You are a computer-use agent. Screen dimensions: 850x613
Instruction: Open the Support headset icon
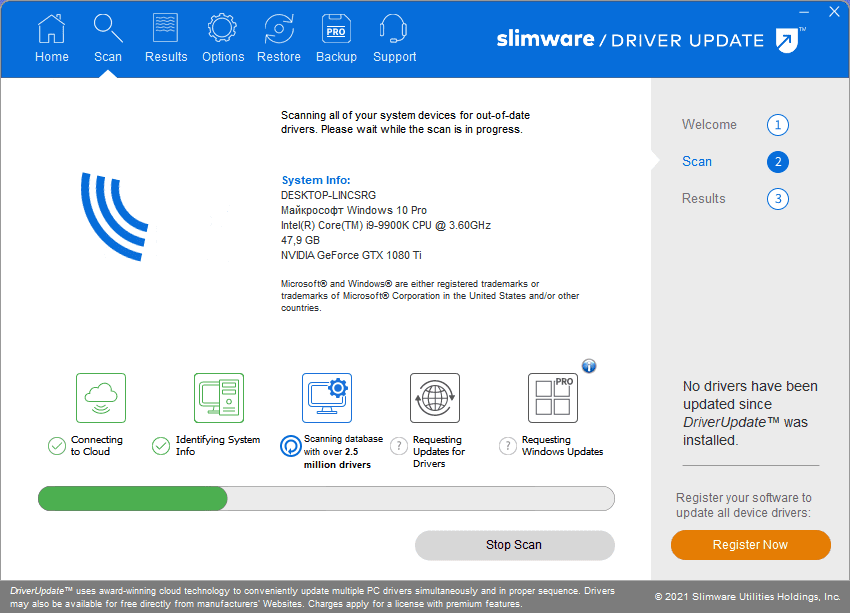(394, 28)
